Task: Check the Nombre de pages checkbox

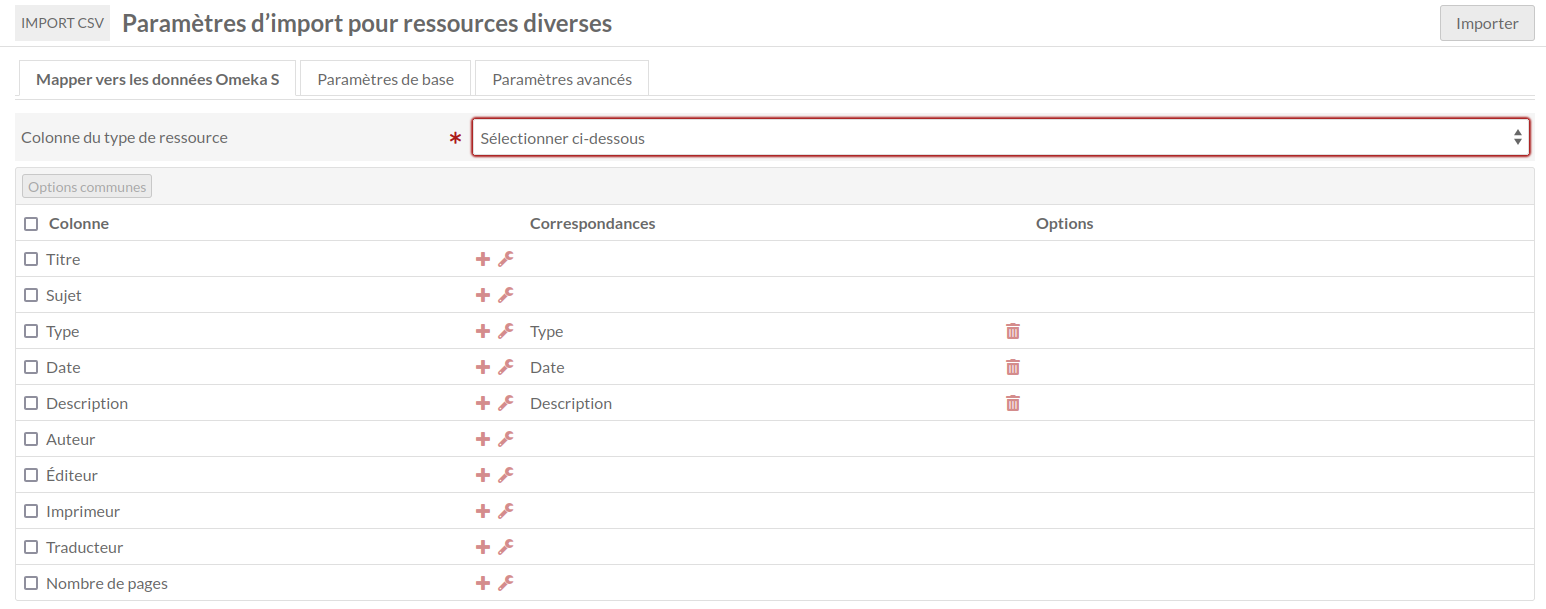Action: pos(31,583)
